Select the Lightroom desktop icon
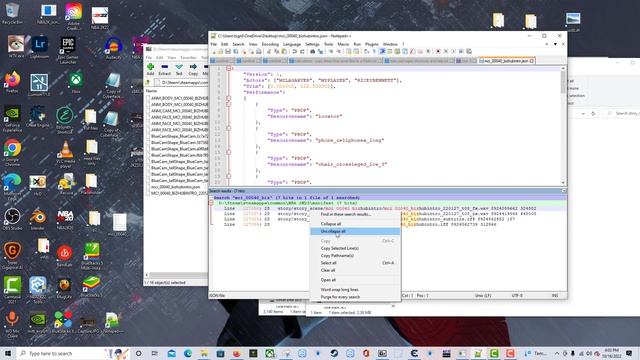Viewport: 640px width, 360px height. [x=40, y=47]
